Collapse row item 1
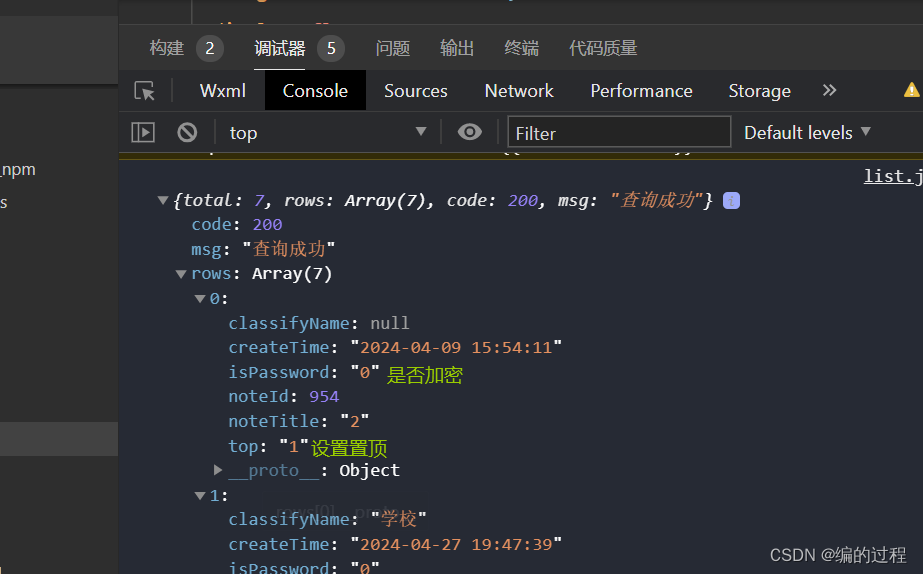Viewport: 923px width, 574px height. coord(200,496)
